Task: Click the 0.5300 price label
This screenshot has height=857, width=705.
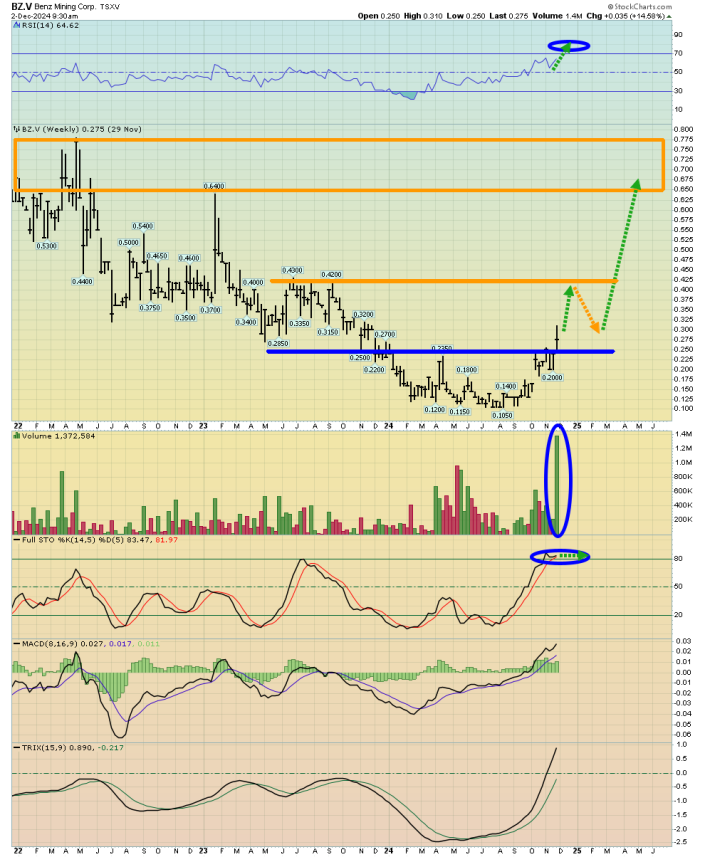Action: coord(47,246)
